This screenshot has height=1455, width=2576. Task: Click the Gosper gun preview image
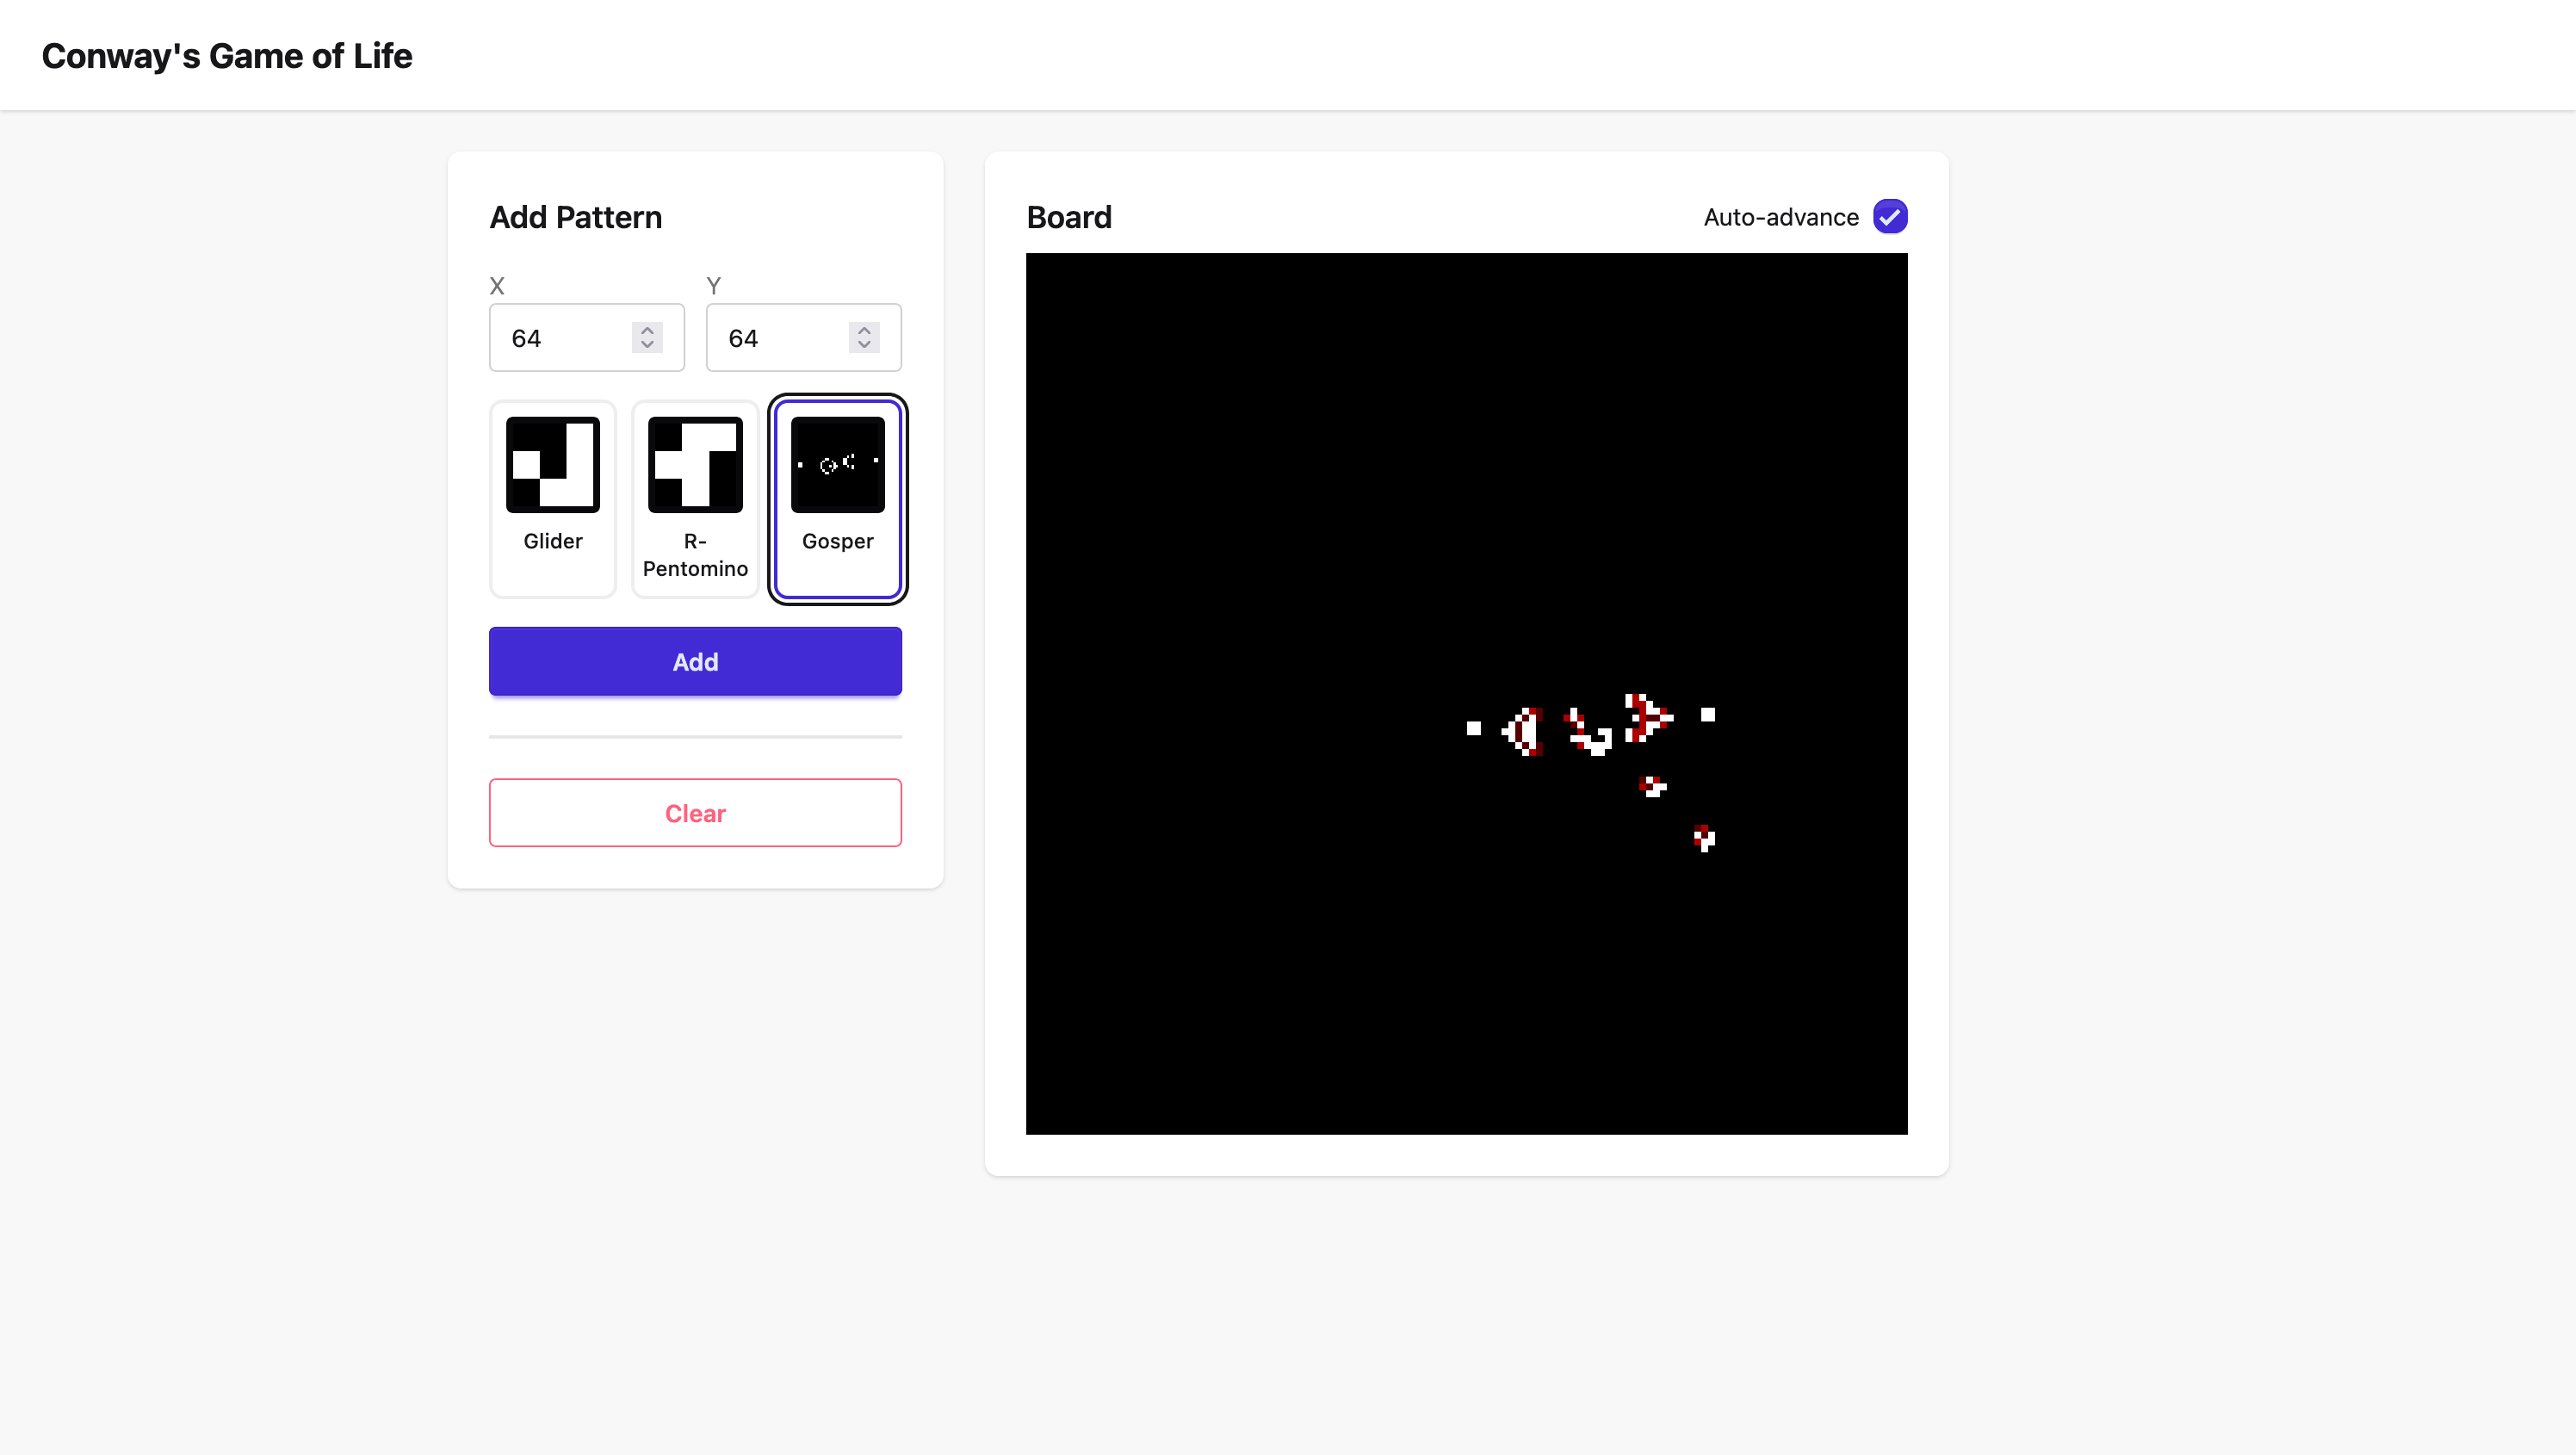click(837, 463)
